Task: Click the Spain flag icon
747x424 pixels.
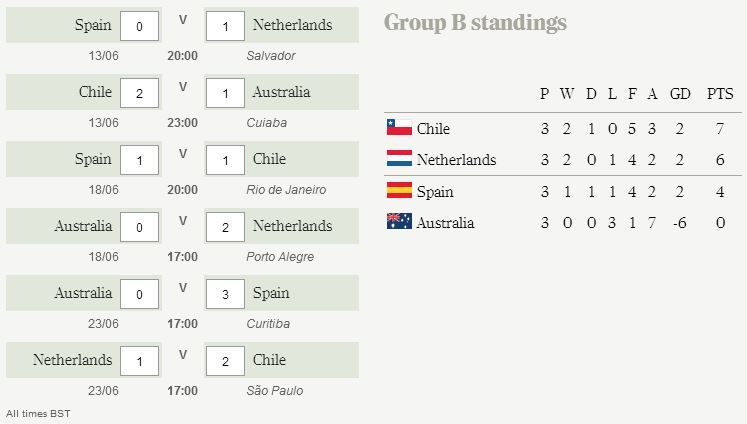Action: [399, 190]
